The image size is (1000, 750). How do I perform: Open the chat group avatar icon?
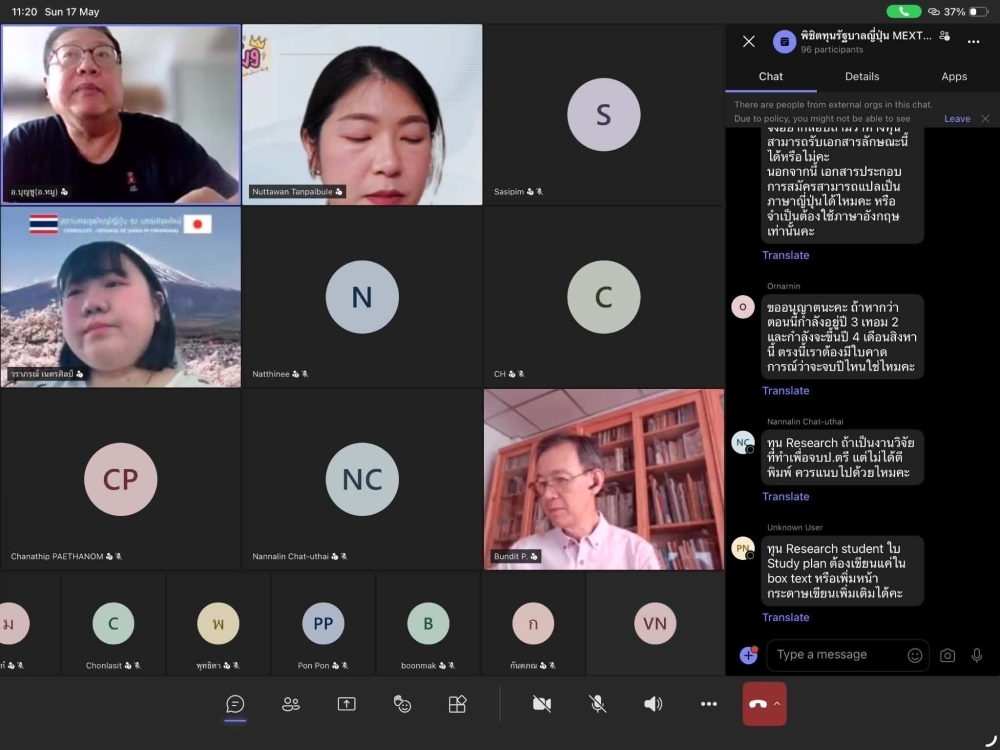click(x=784, y=42)
